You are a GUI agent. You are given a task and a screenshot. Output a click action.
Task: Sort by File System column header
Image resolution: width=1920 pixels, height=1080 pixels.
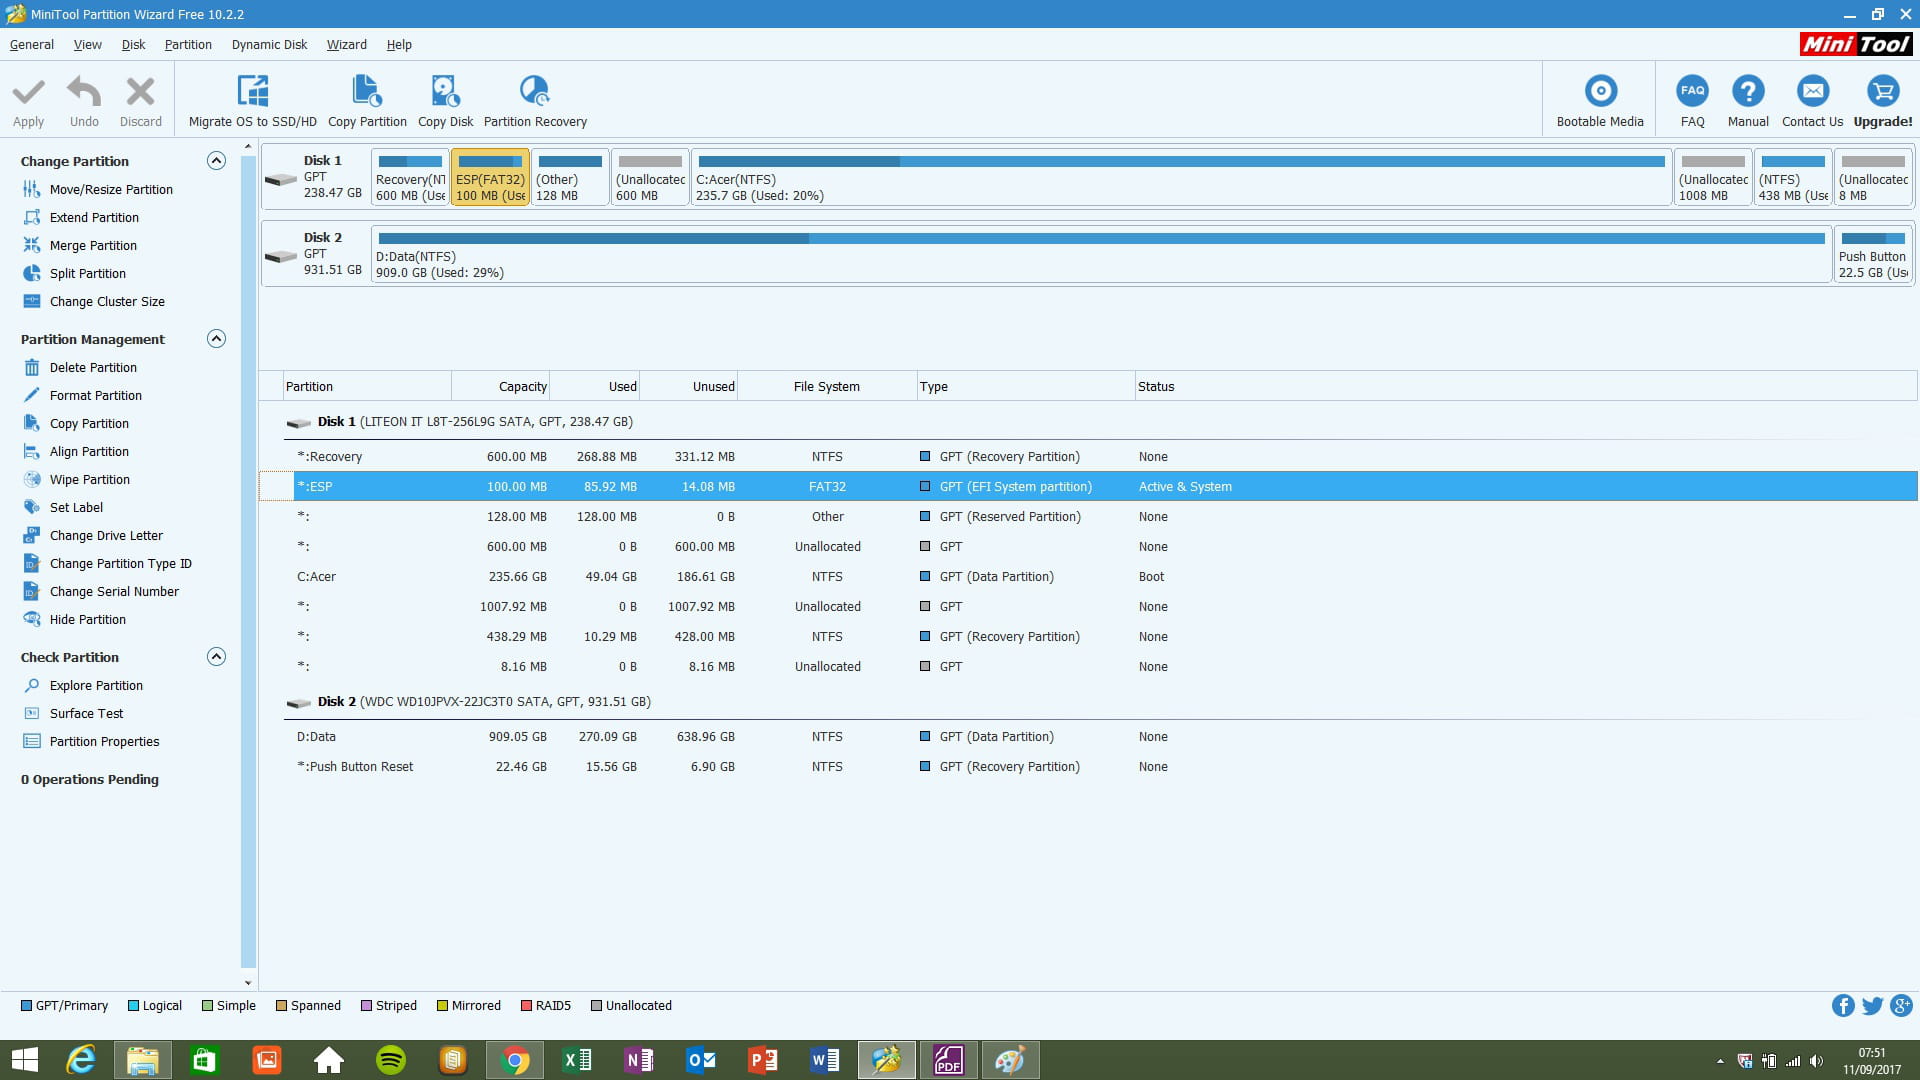827,386
